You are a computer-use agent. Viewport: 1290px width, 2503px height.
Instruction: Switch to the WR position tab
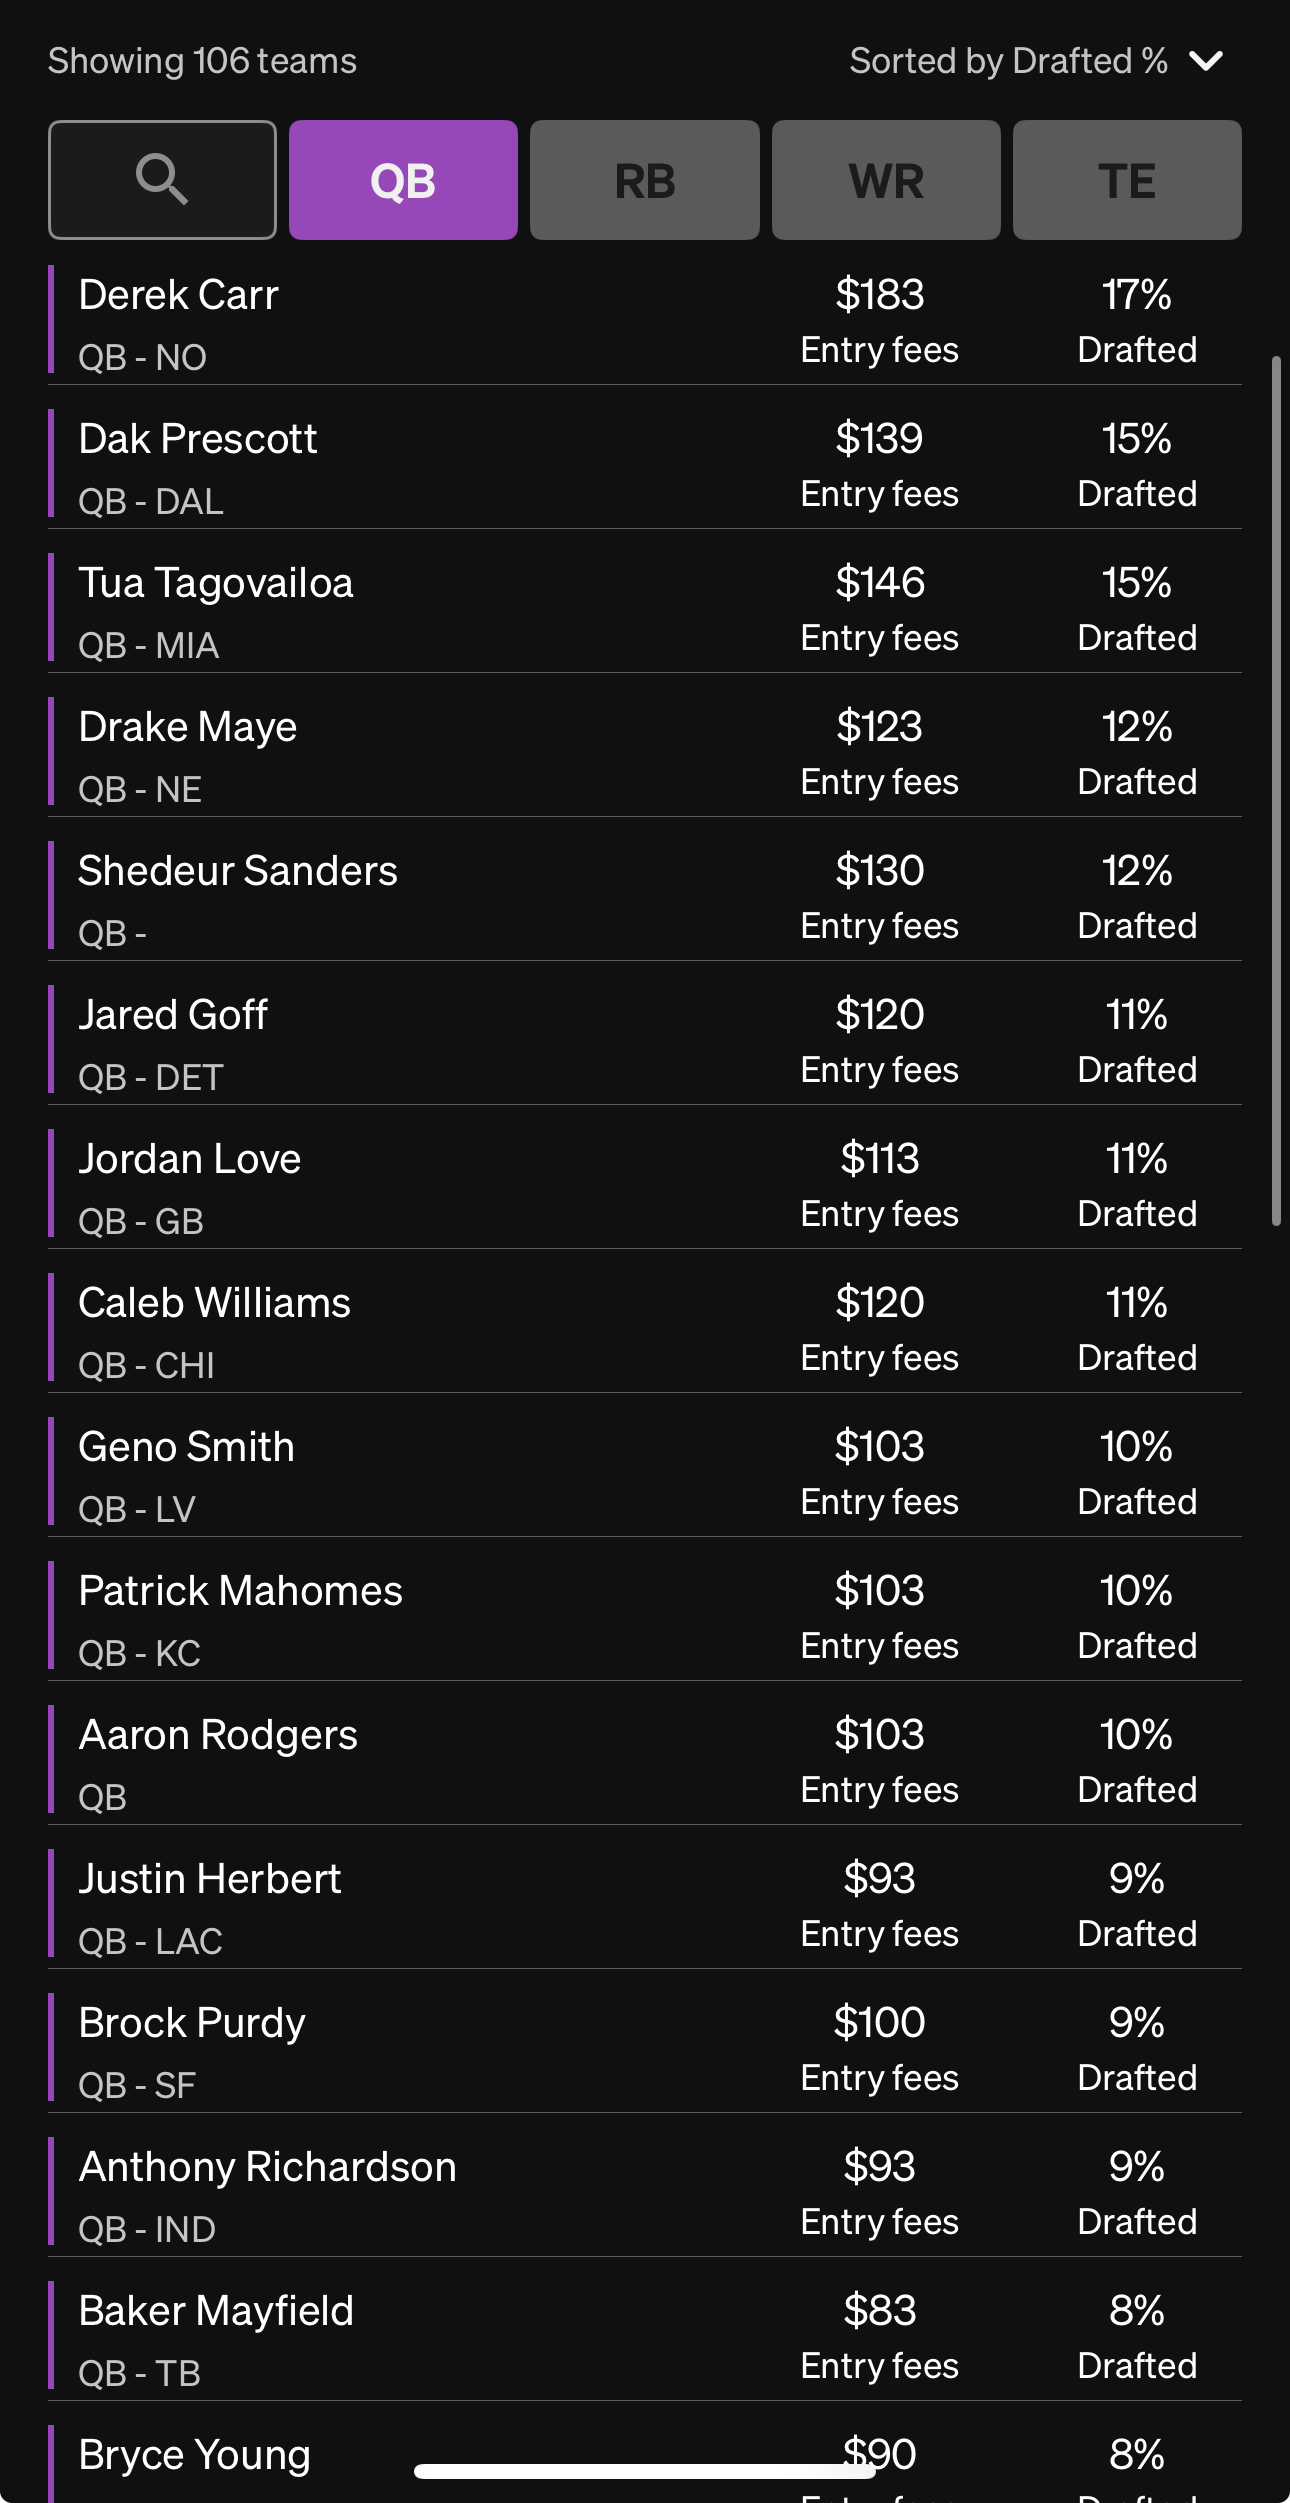point(886,180)
